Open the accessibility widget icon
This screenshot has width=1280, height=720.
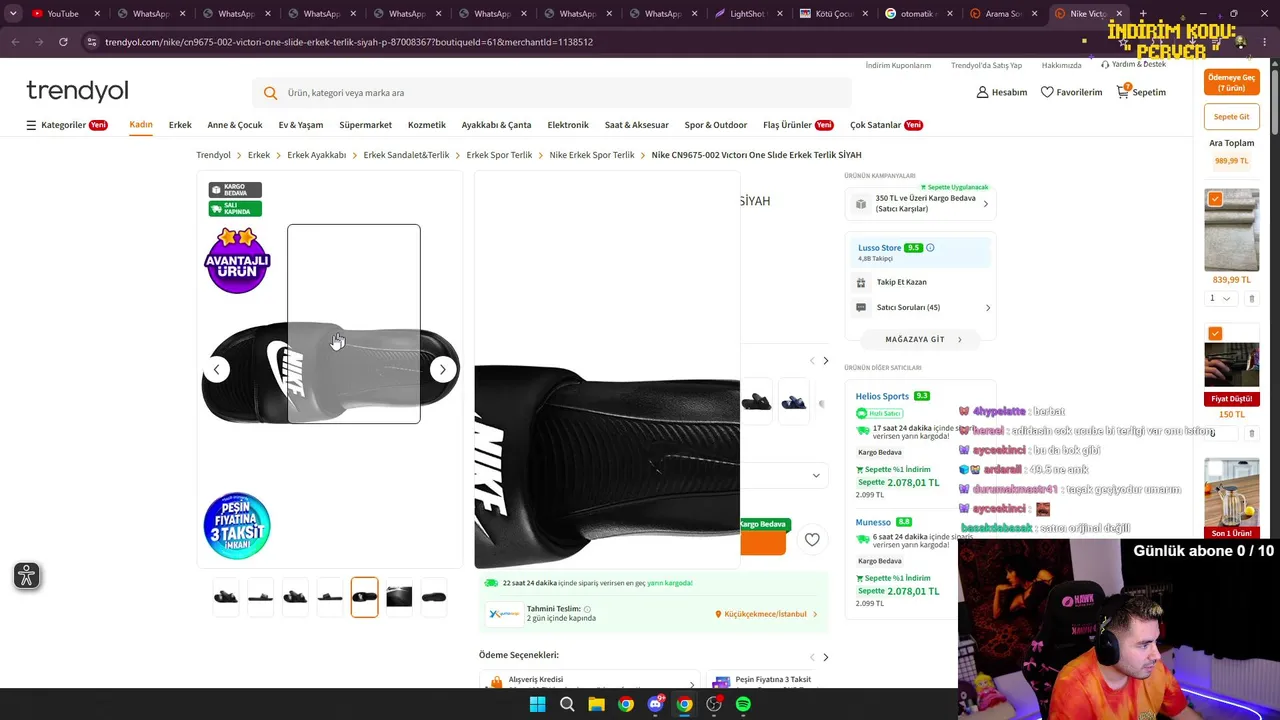[x=27, y=576]
